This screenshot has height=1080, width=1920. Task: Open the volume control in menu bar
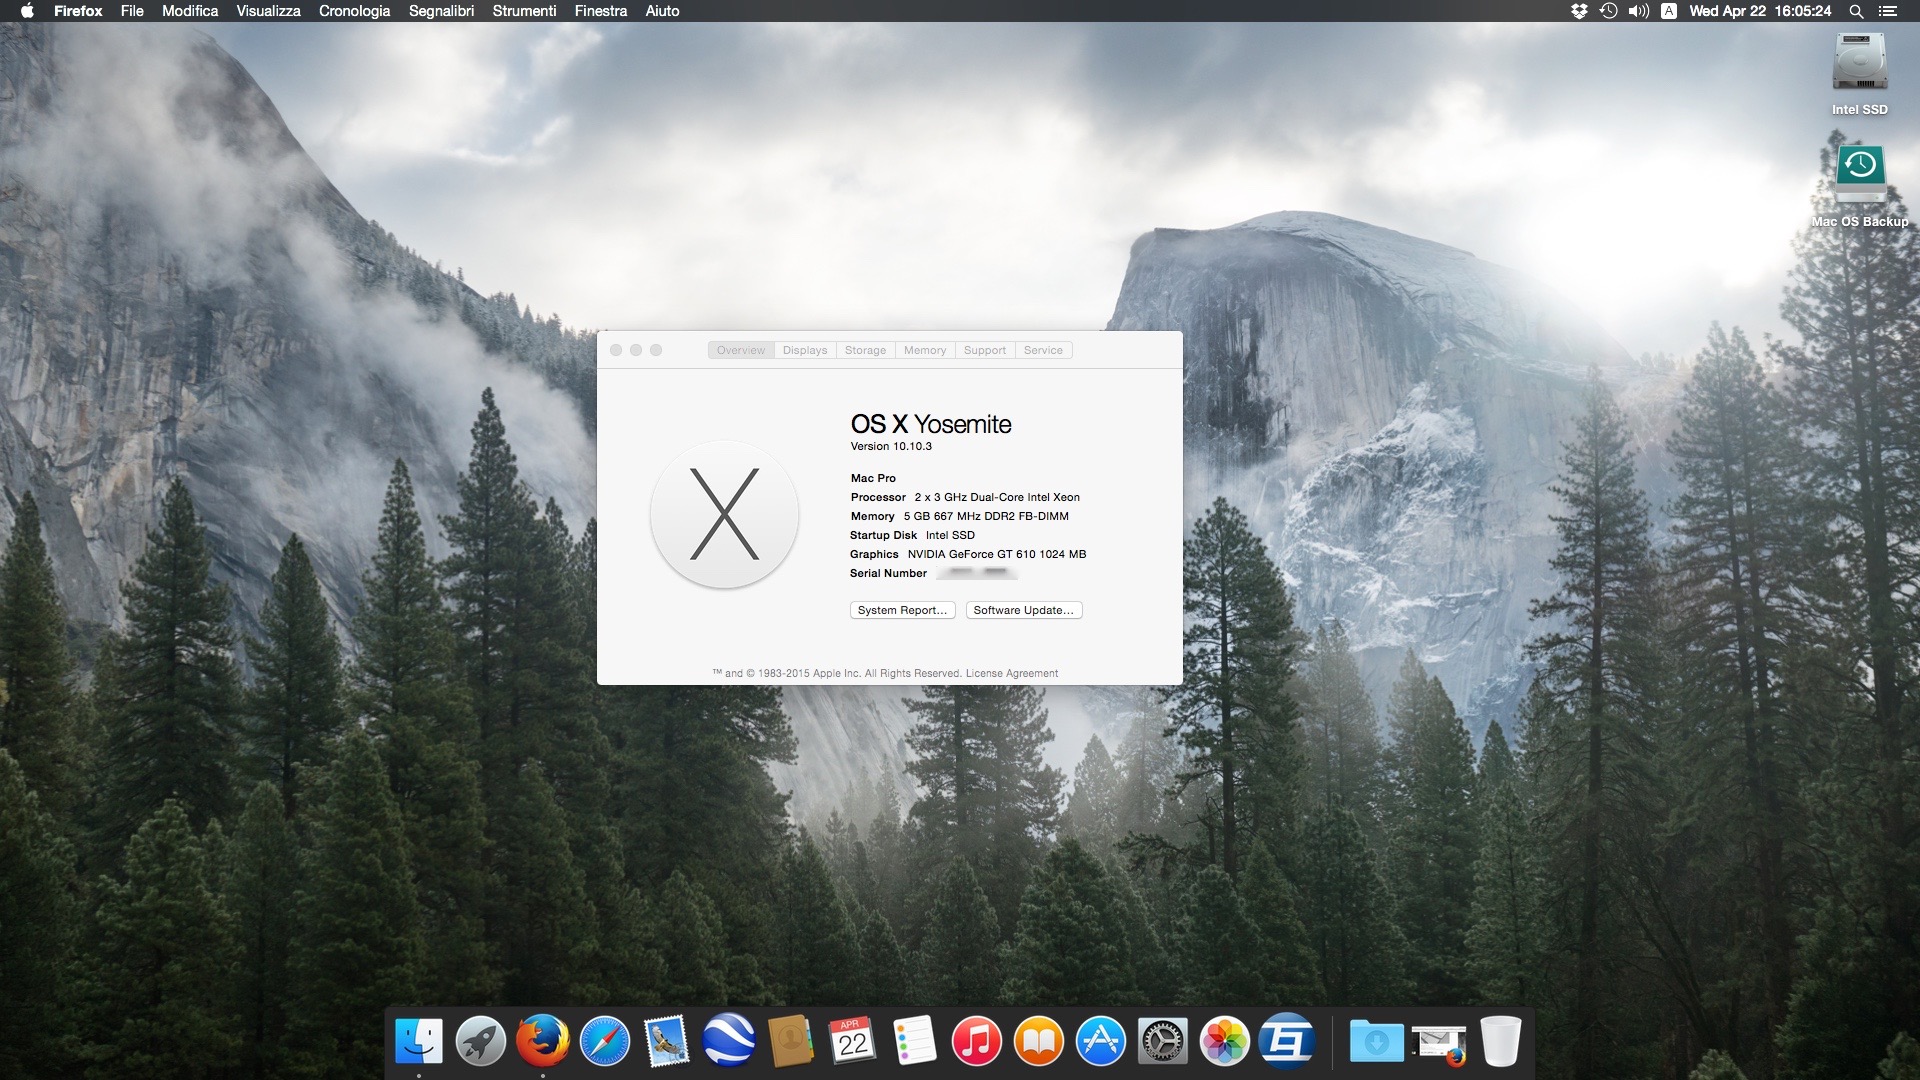coord(1638,11)
